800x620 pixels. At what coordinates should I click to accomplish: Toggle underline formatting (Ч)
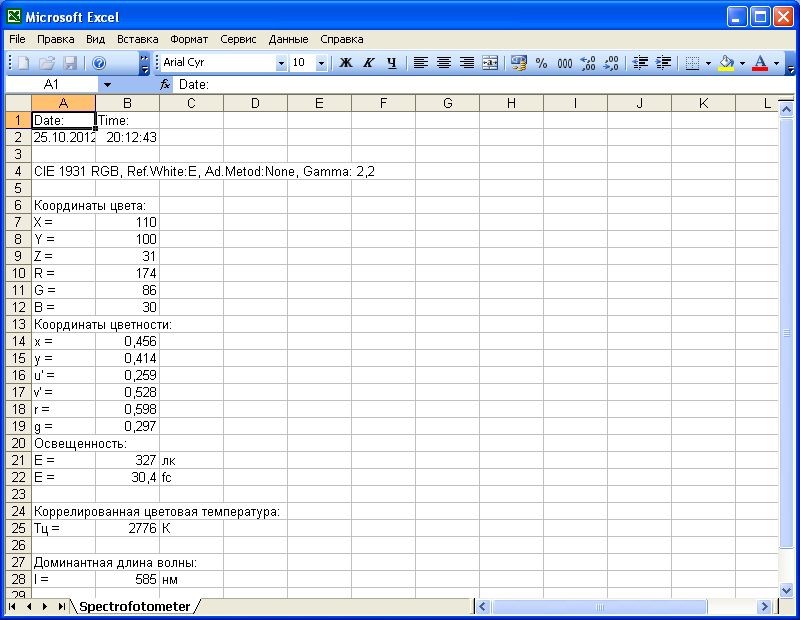391,62
